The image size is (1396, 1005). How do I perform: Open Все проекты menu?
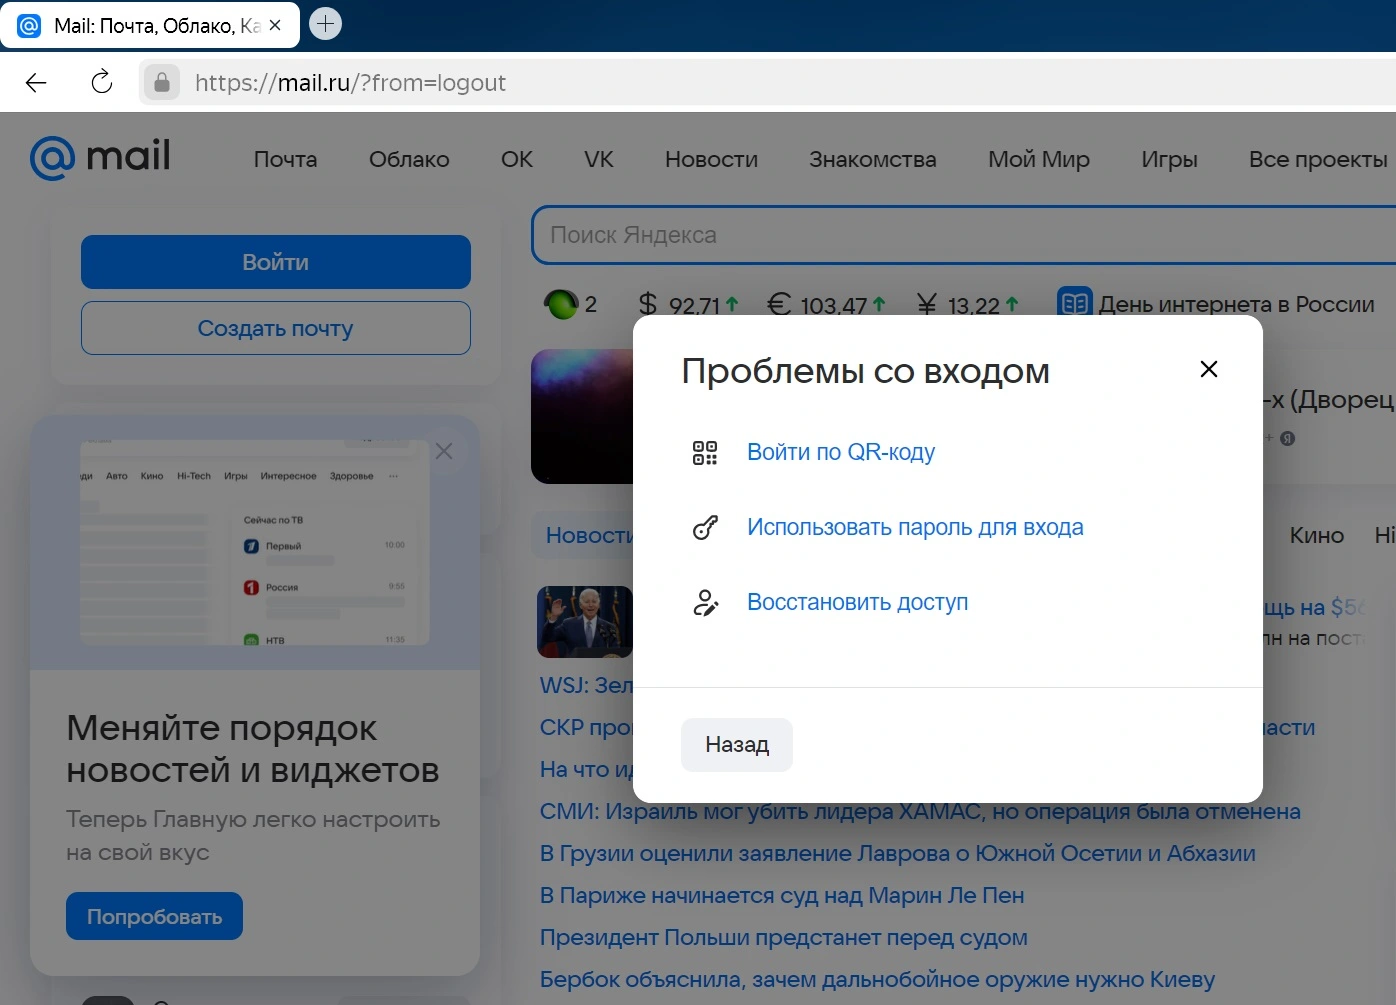(x=1318, y=160)
